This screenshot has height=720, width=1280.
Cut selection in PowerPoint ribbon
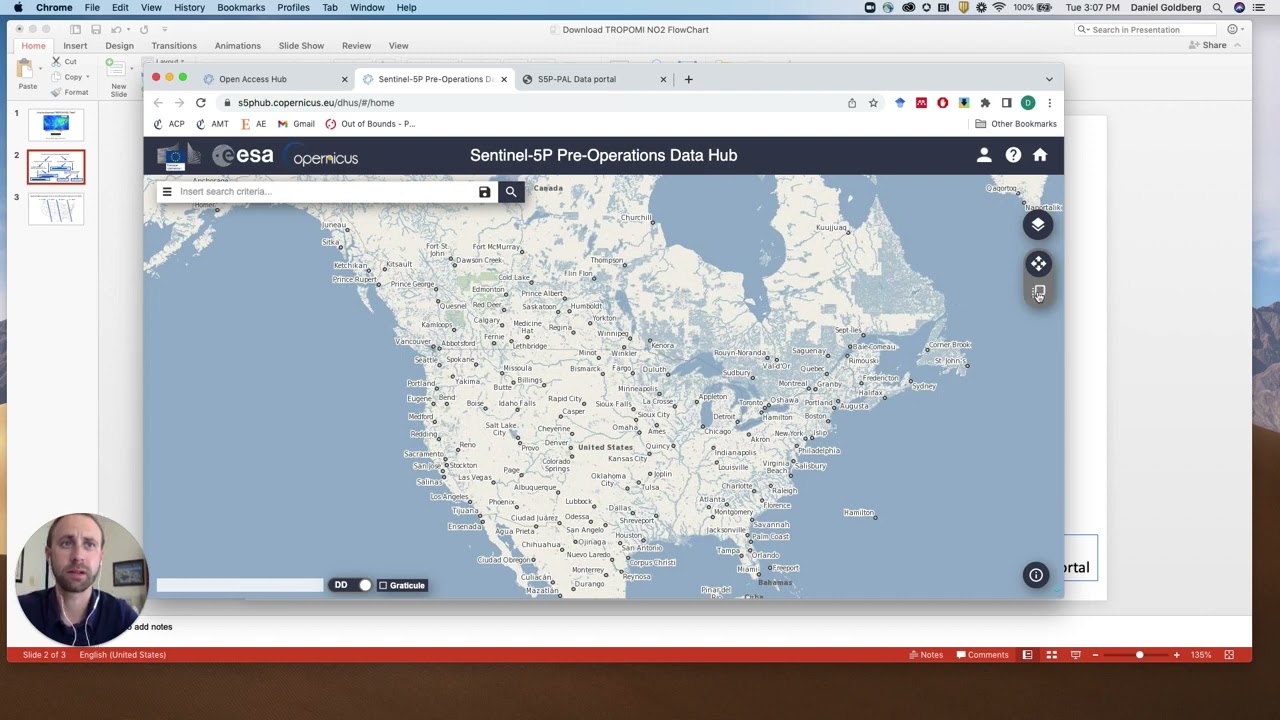click(x=63, y=62)
